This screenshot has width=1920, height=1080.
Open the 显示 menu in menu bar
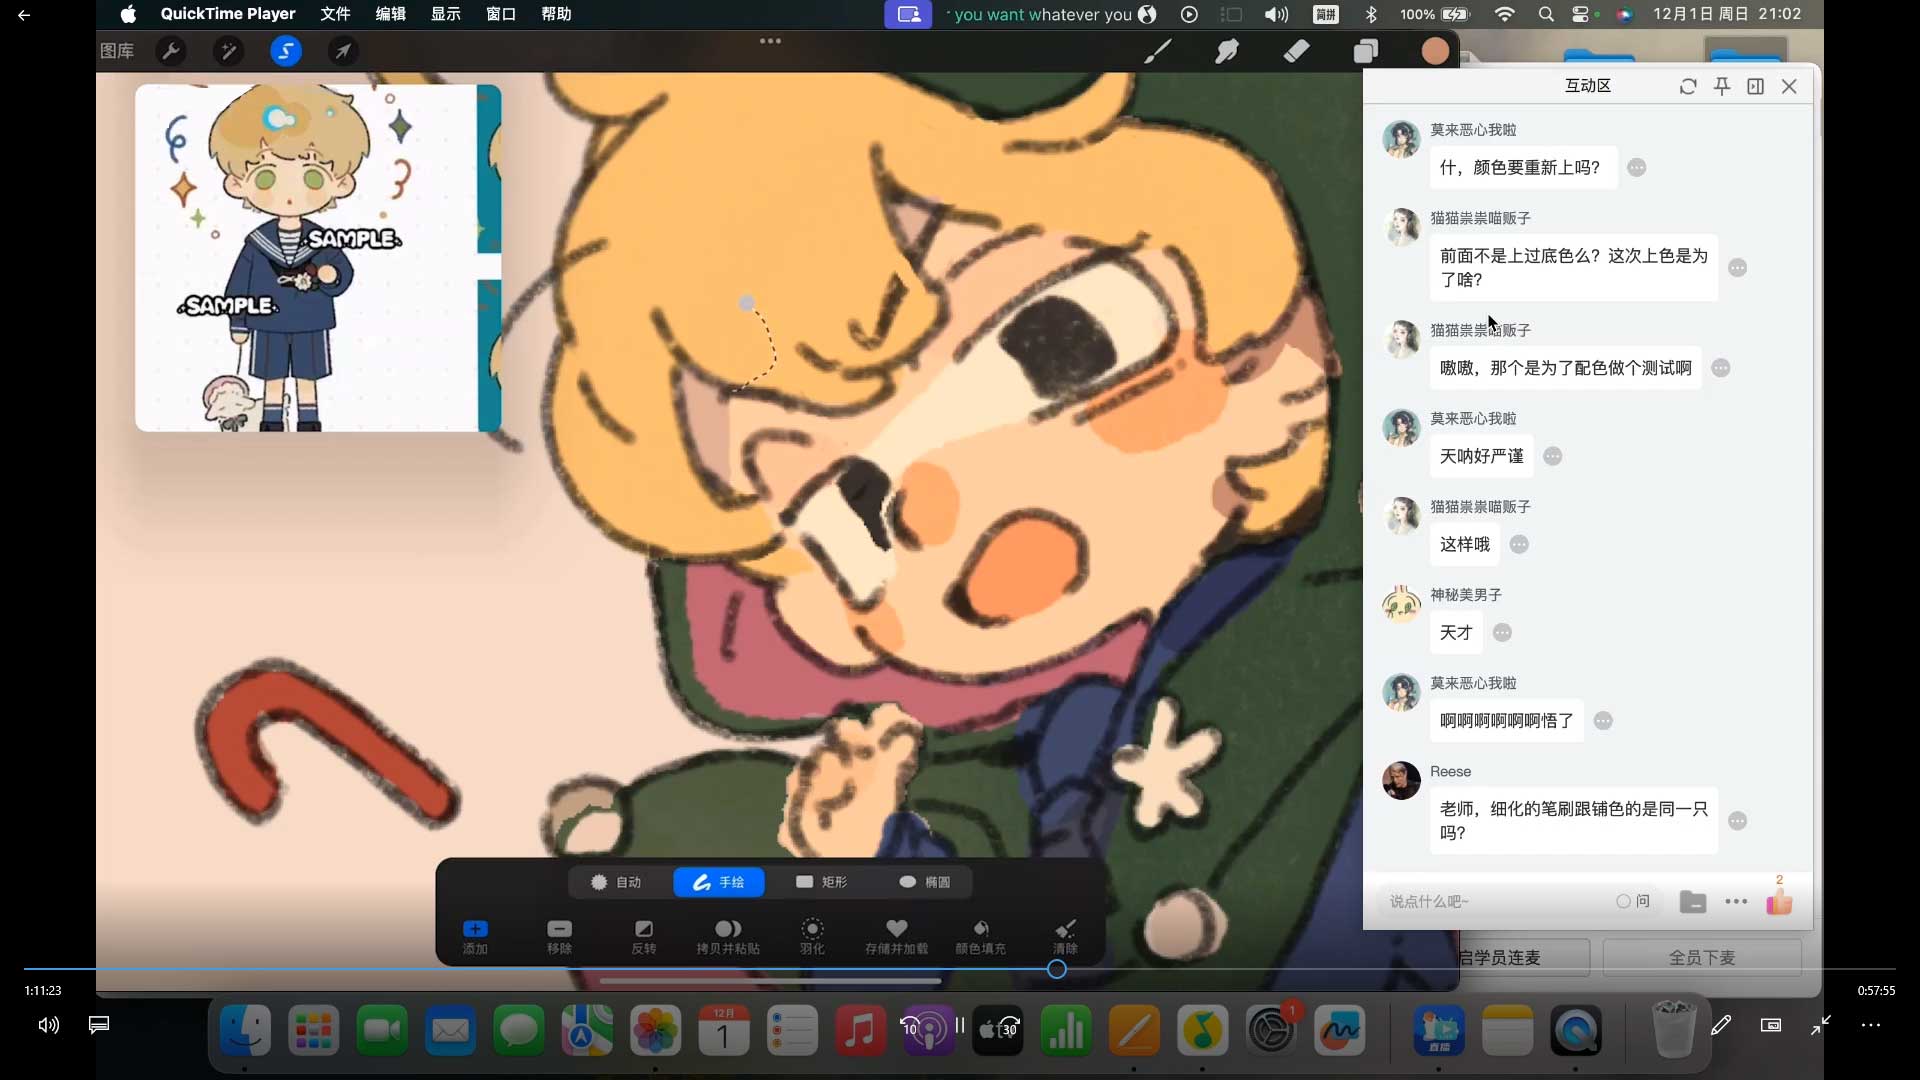coord(445,14)
